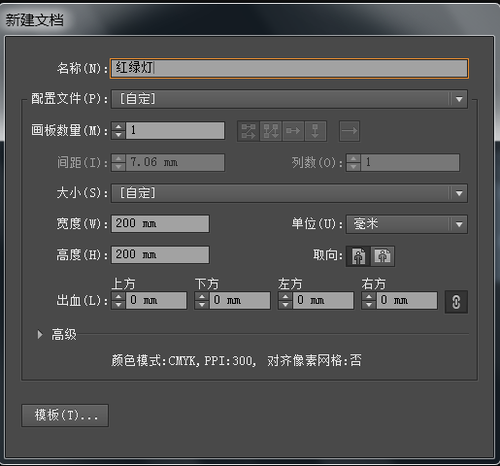500x466 pixels.
Task: Choose the landscape orientation icon
Action: (383, 256)
